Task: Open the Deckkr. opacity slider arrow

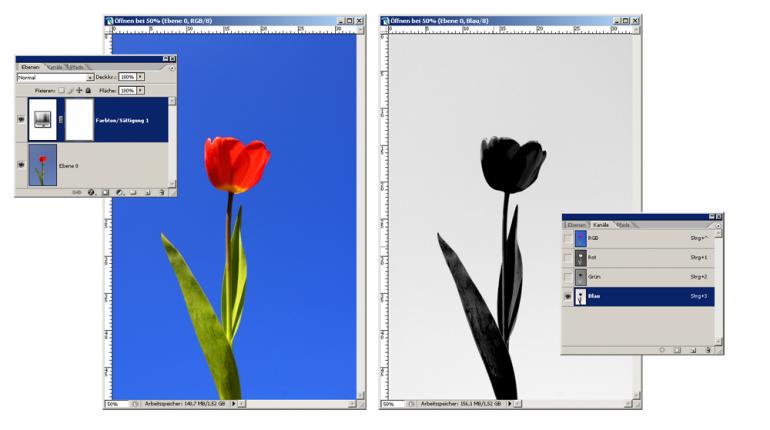Action: coord(140,77)
